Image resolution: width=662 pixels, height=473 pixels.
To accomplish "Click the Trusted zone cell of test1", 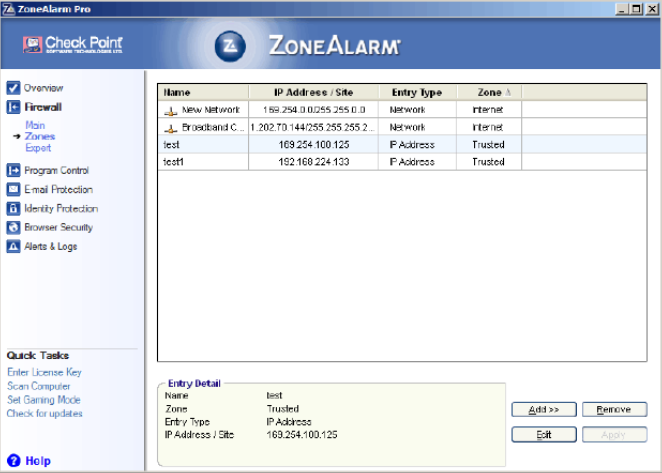I will tap(488, 162).
